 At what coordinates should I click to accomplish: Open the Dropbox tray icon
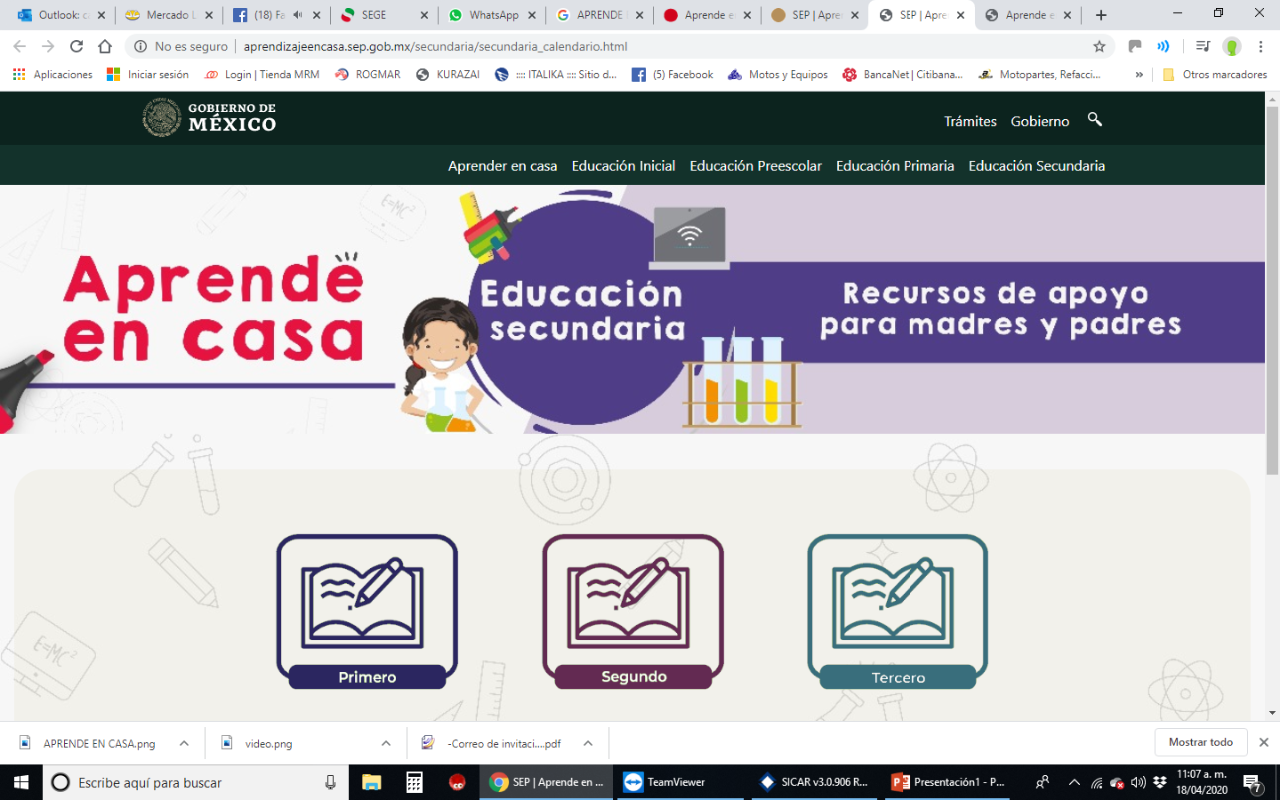[x=1159, y=782]
